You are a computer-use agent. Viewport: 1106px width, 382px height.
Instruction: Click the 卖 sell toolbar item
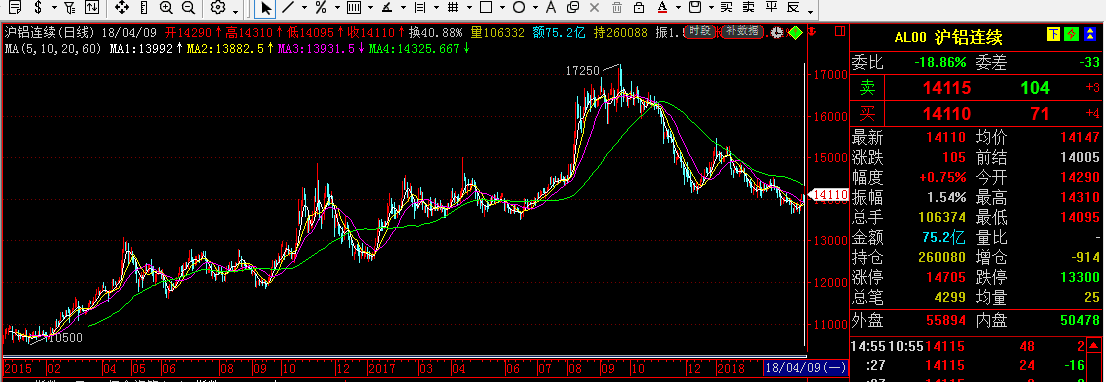coord(749,8)
